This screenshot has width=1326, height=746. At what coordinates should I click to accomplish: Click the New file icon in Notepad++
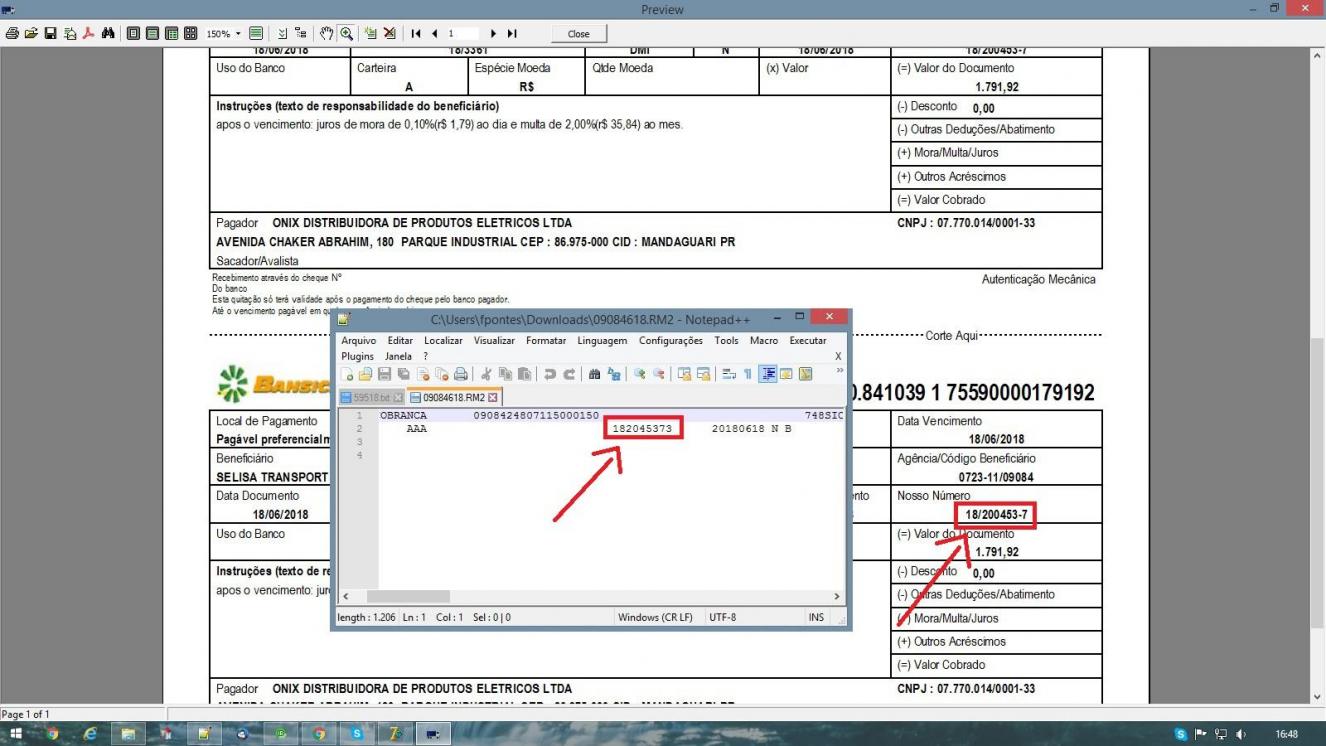347,374
